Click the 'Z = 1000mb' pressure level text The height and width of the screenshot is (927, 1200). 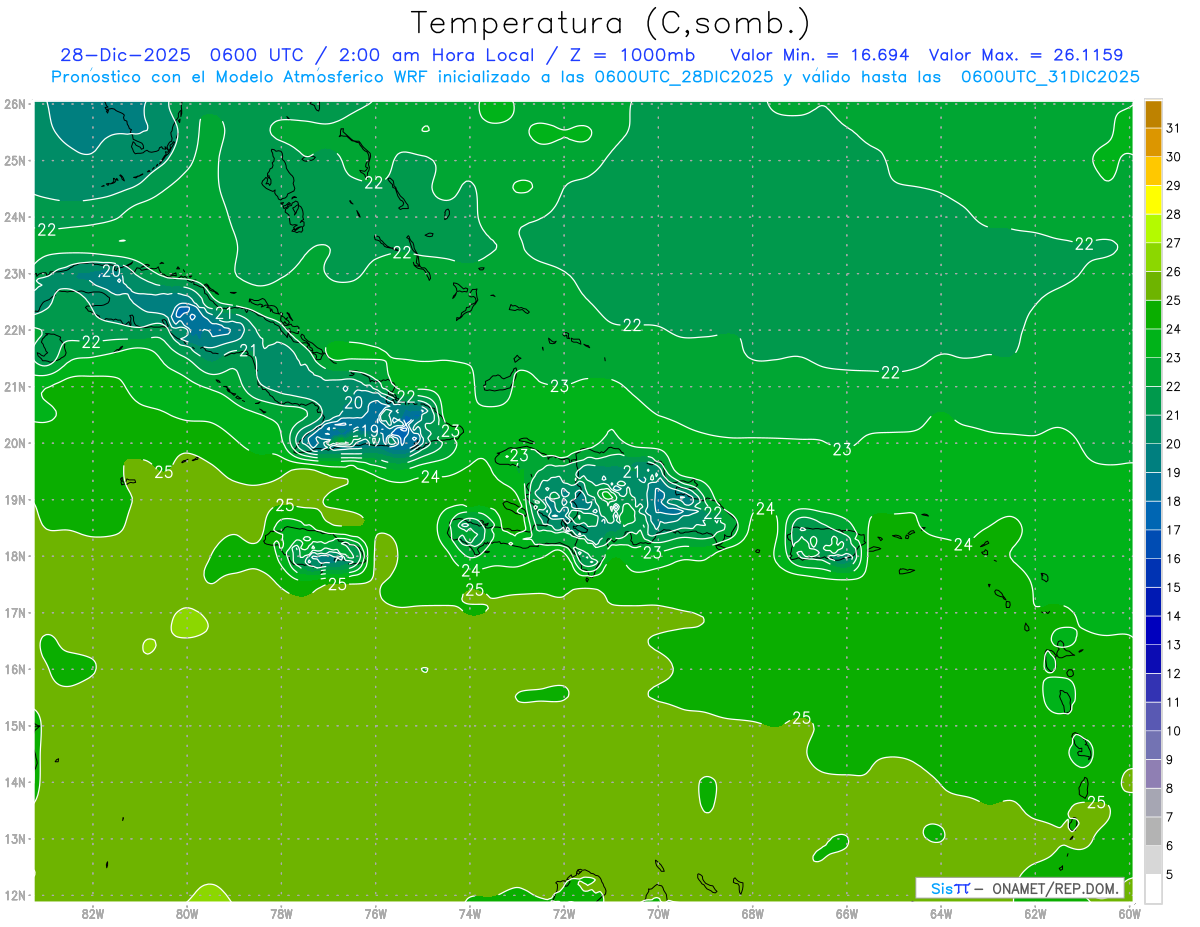pyautogui.click(x=632, y=55)
